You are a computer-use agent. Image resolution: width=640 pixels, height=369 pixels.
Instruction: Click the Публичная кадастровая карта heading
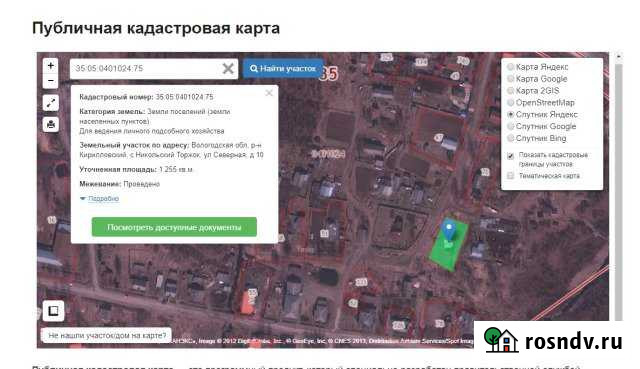tap(156, 28)
